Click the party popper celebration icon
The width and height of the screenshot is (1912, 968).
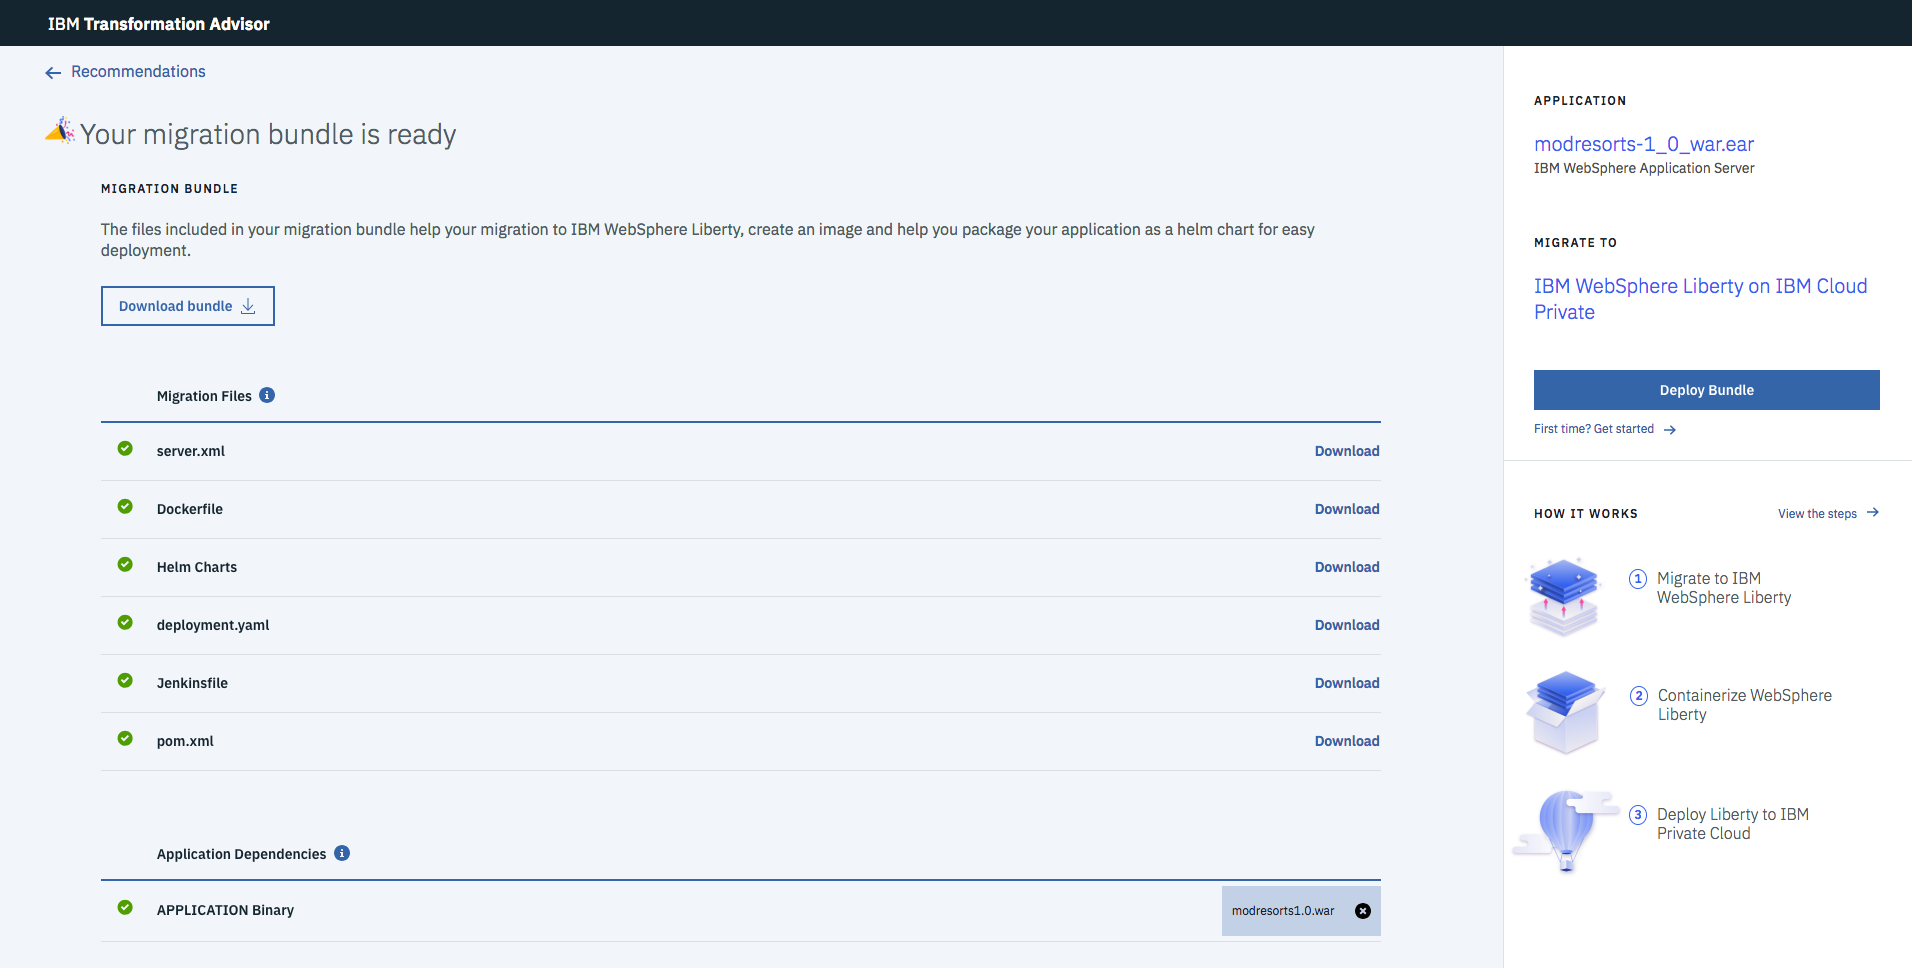click(60, 130)
